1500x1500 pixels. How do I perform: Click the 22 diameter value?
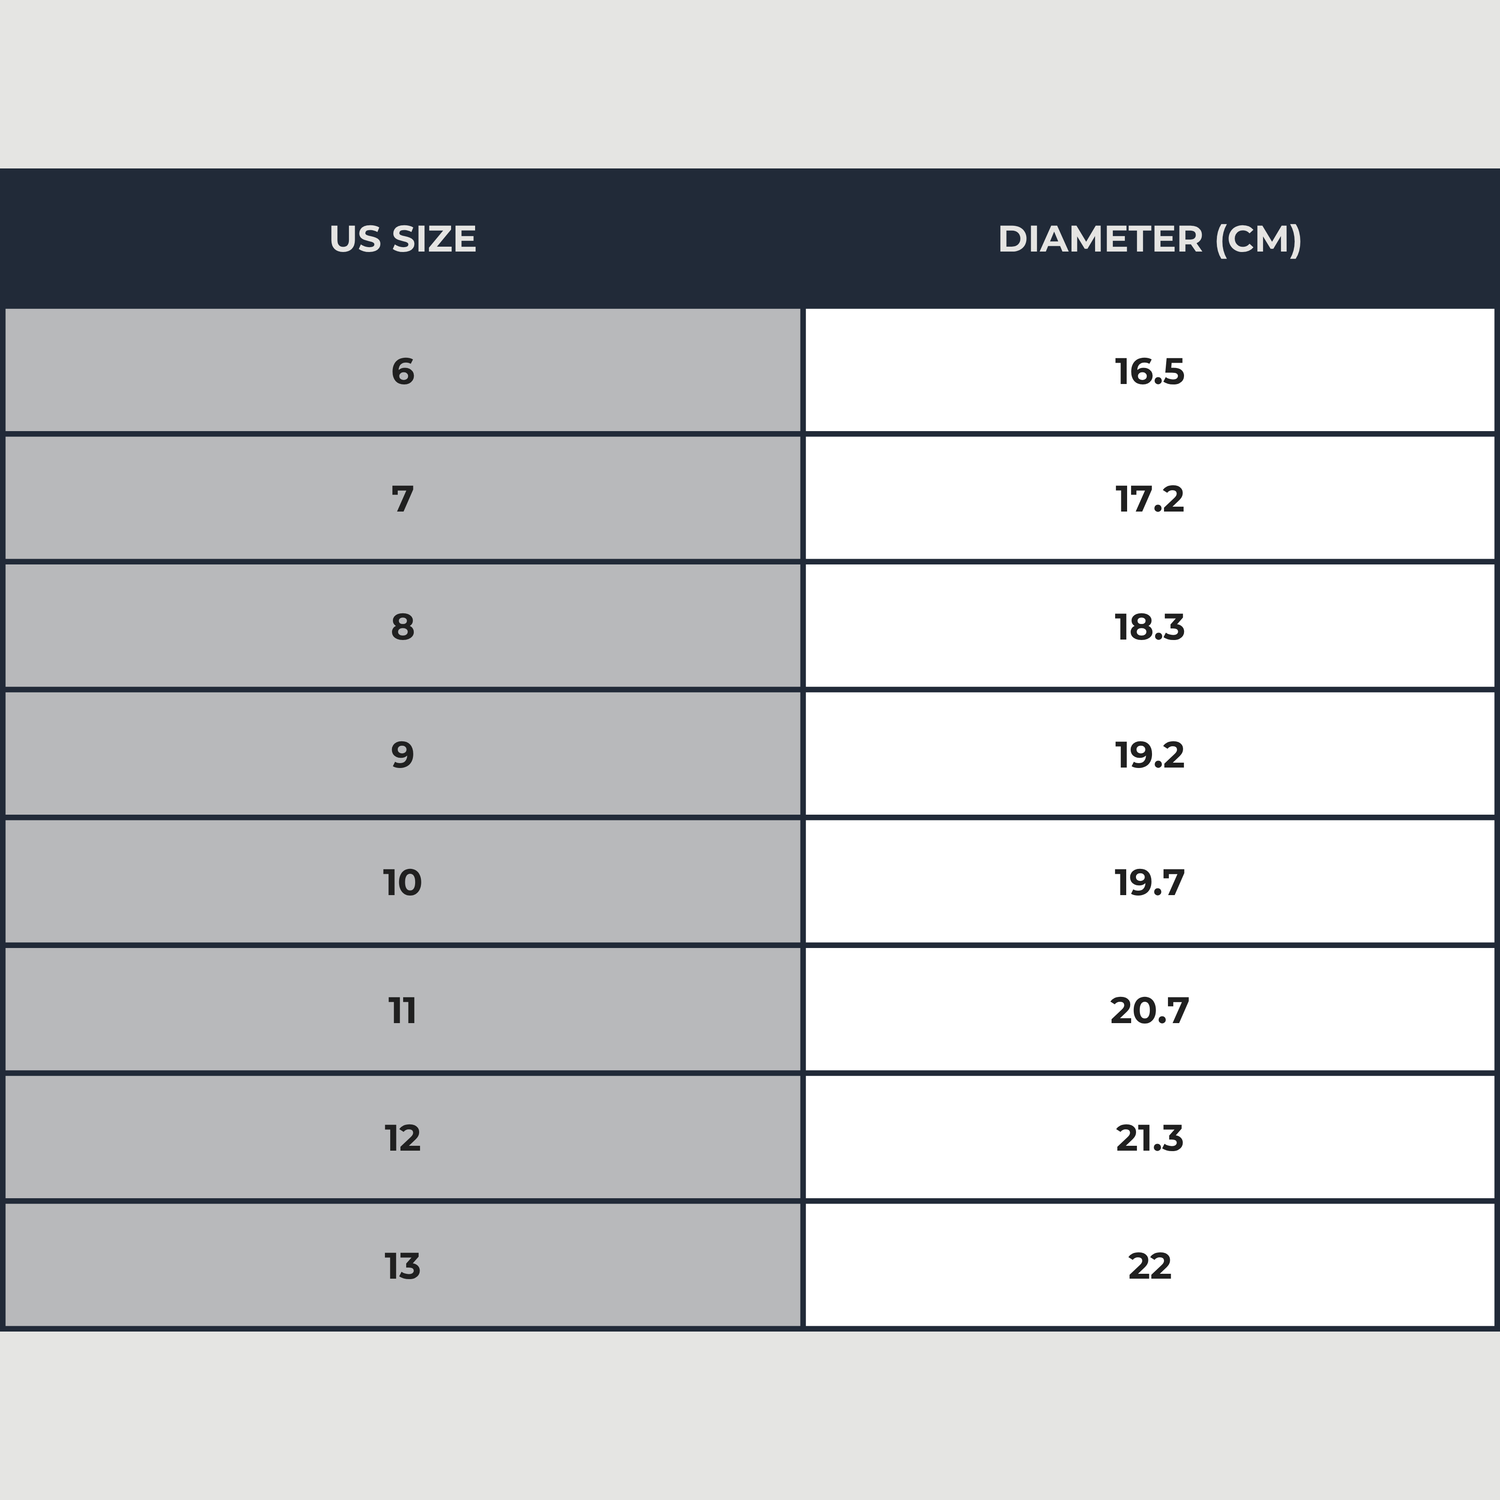click(1149, 1266)
